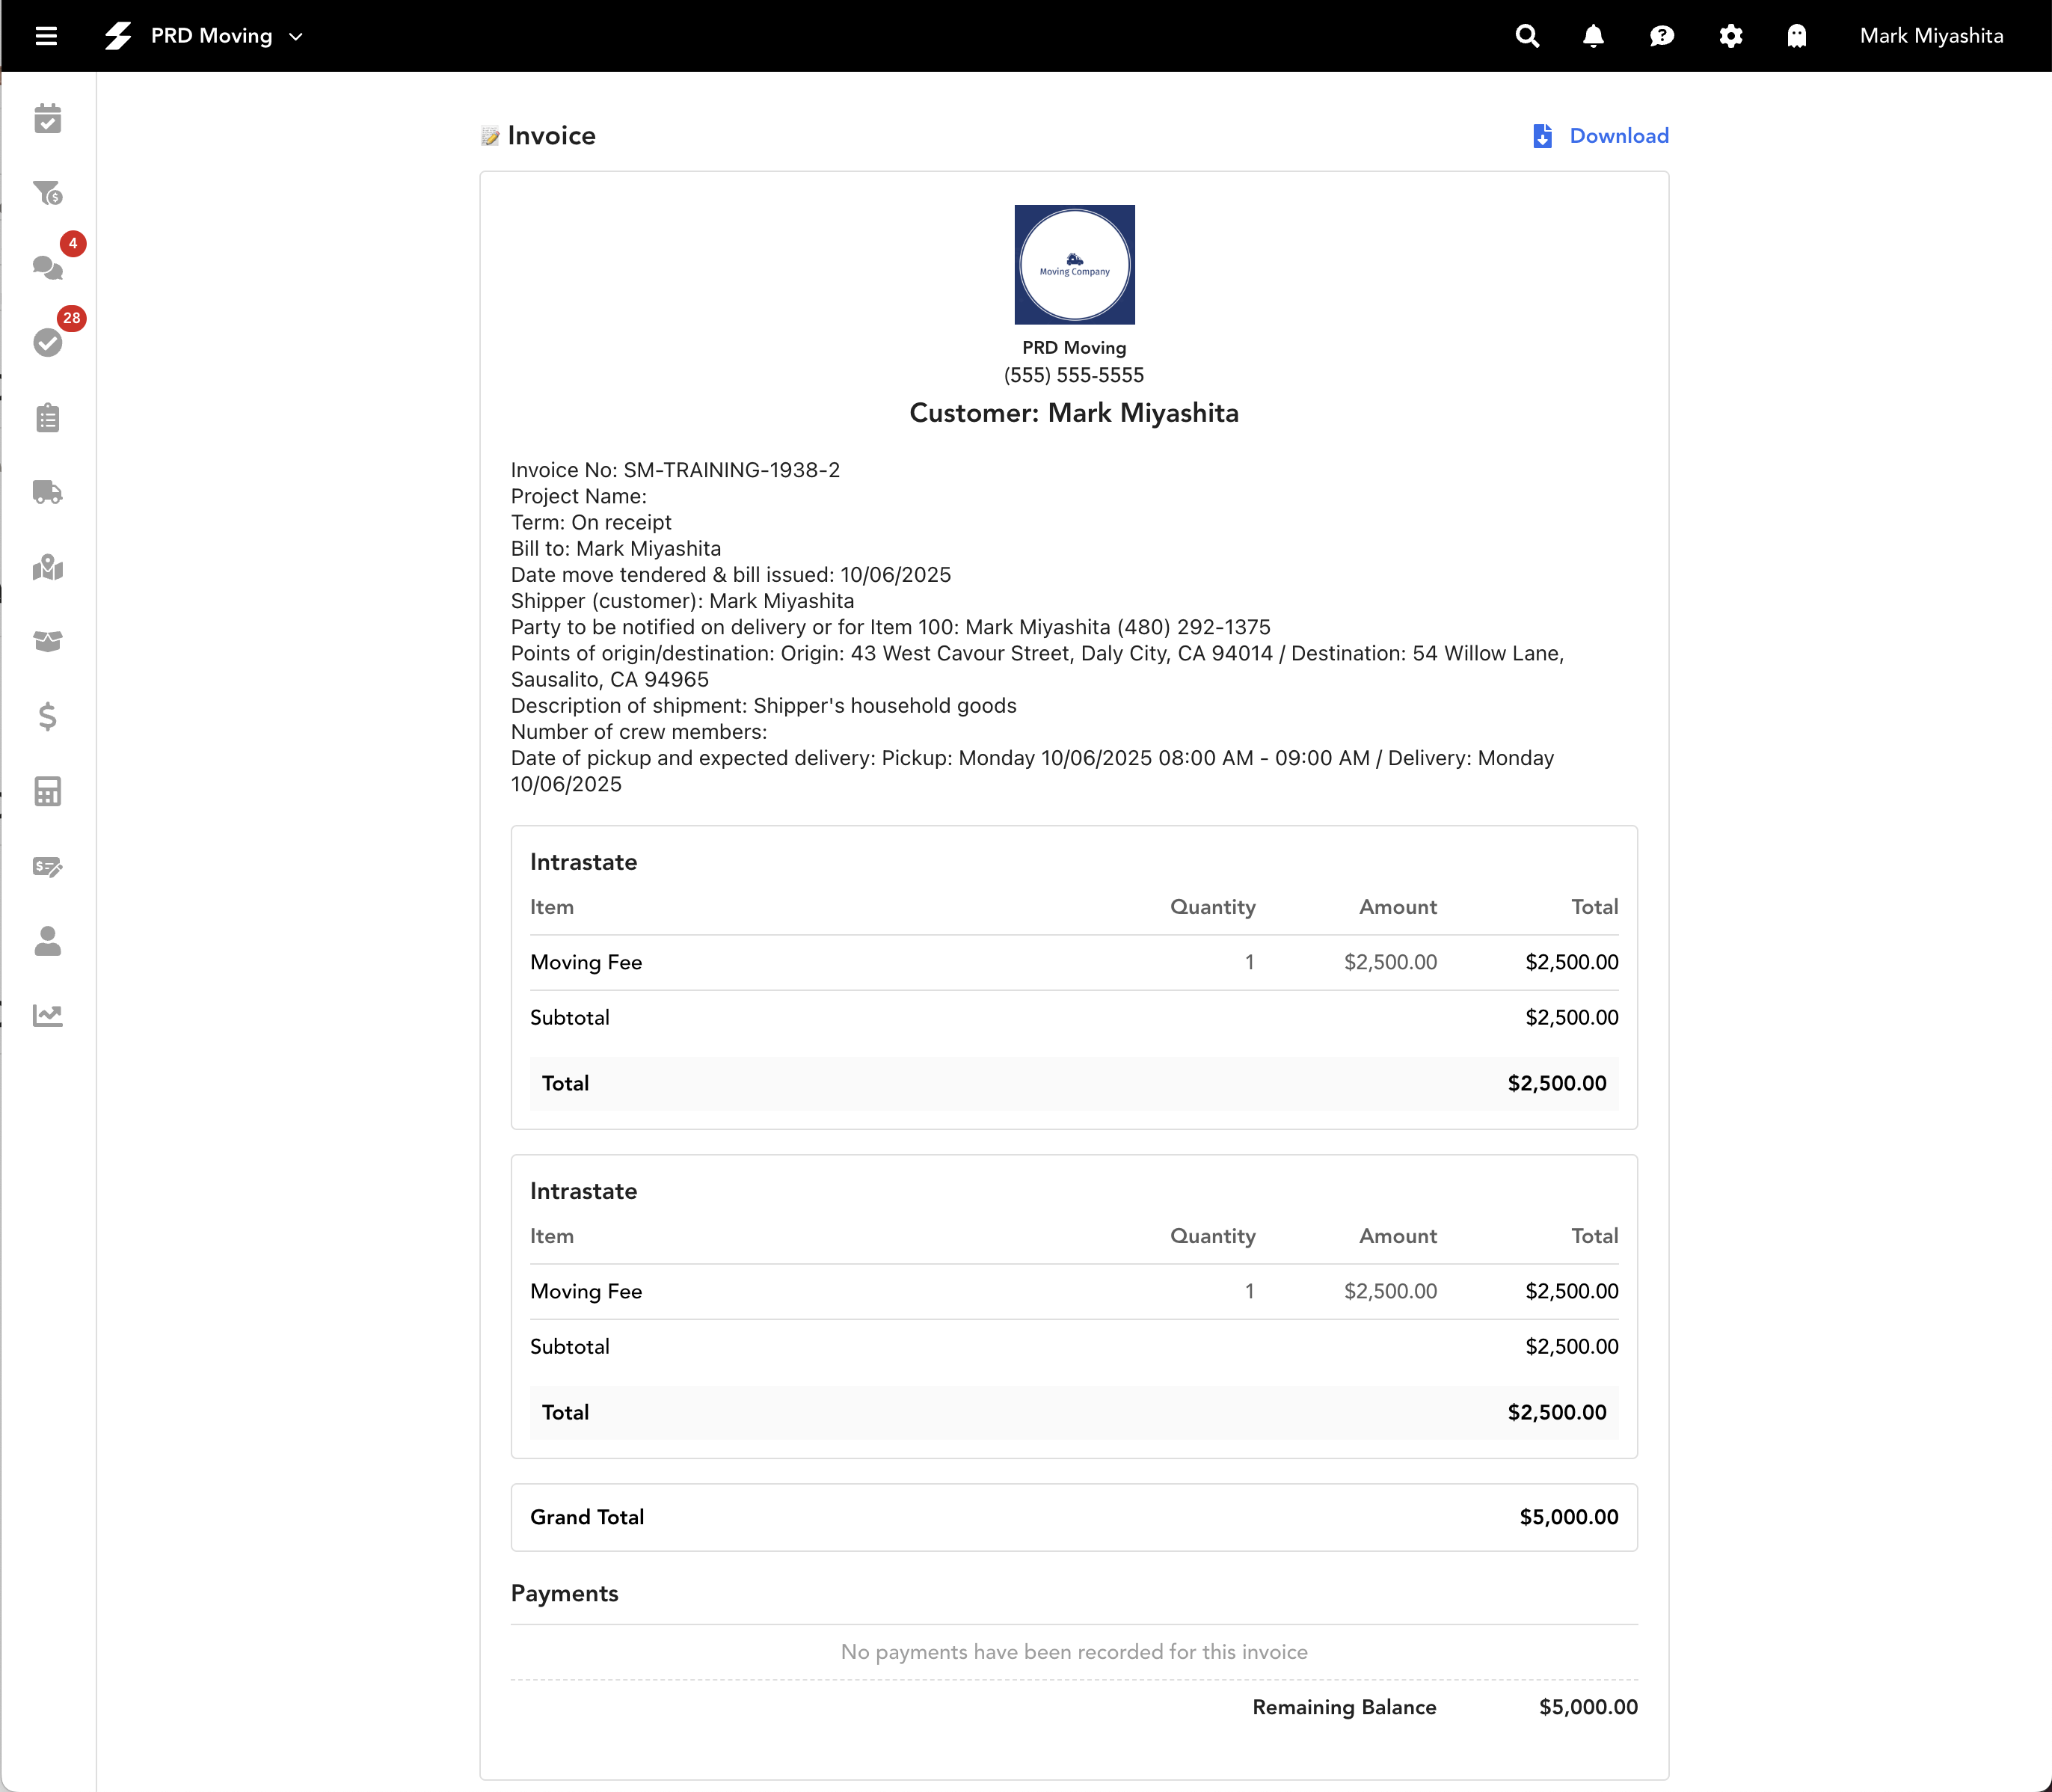The image size is (2052, 1792).
Task: Open the hamburger menu
Action: tap(46, 36)
